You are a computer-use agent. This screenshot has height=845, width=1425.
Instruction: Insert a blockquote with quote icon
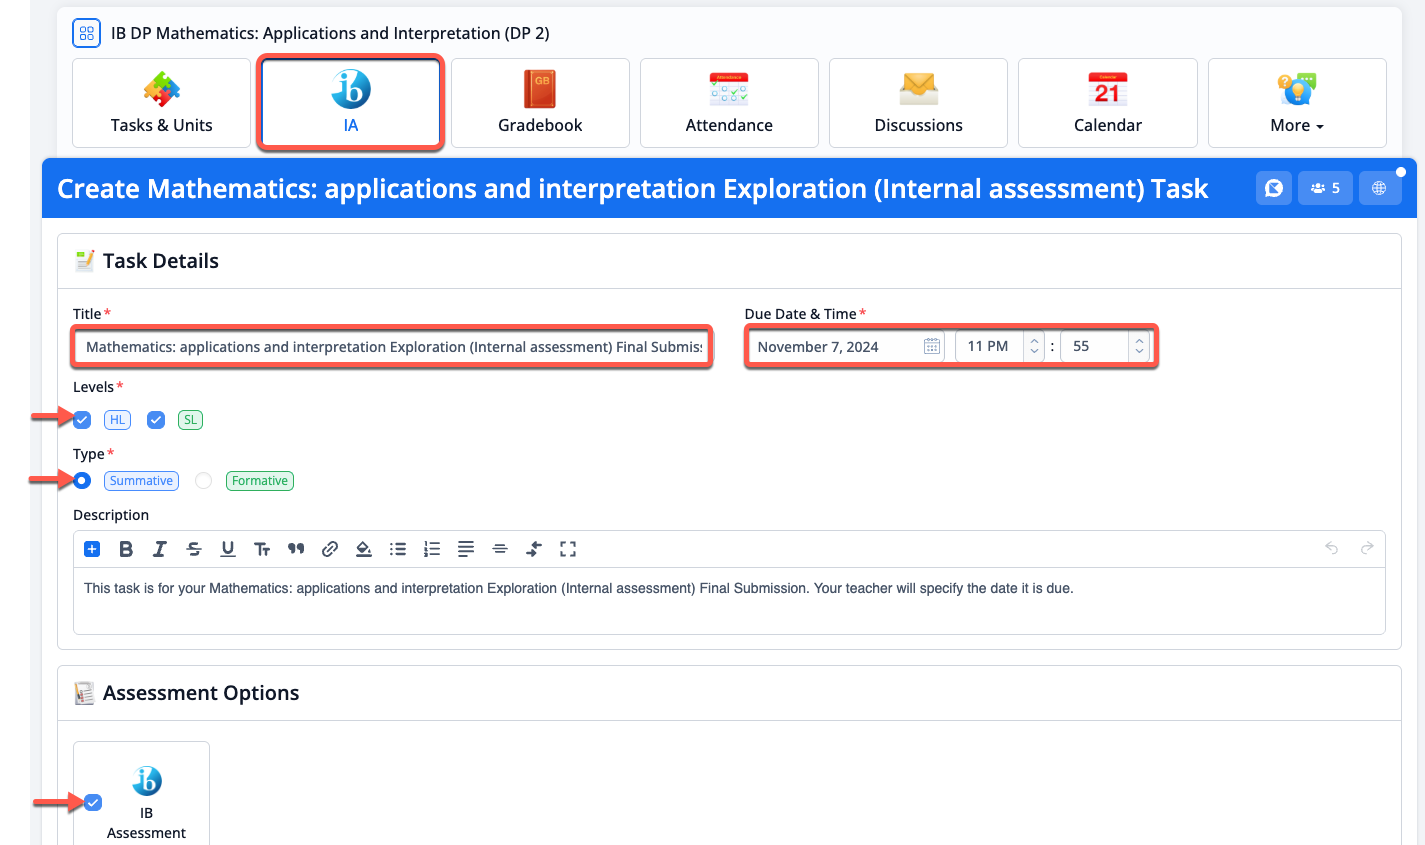(x=296, y=549)
